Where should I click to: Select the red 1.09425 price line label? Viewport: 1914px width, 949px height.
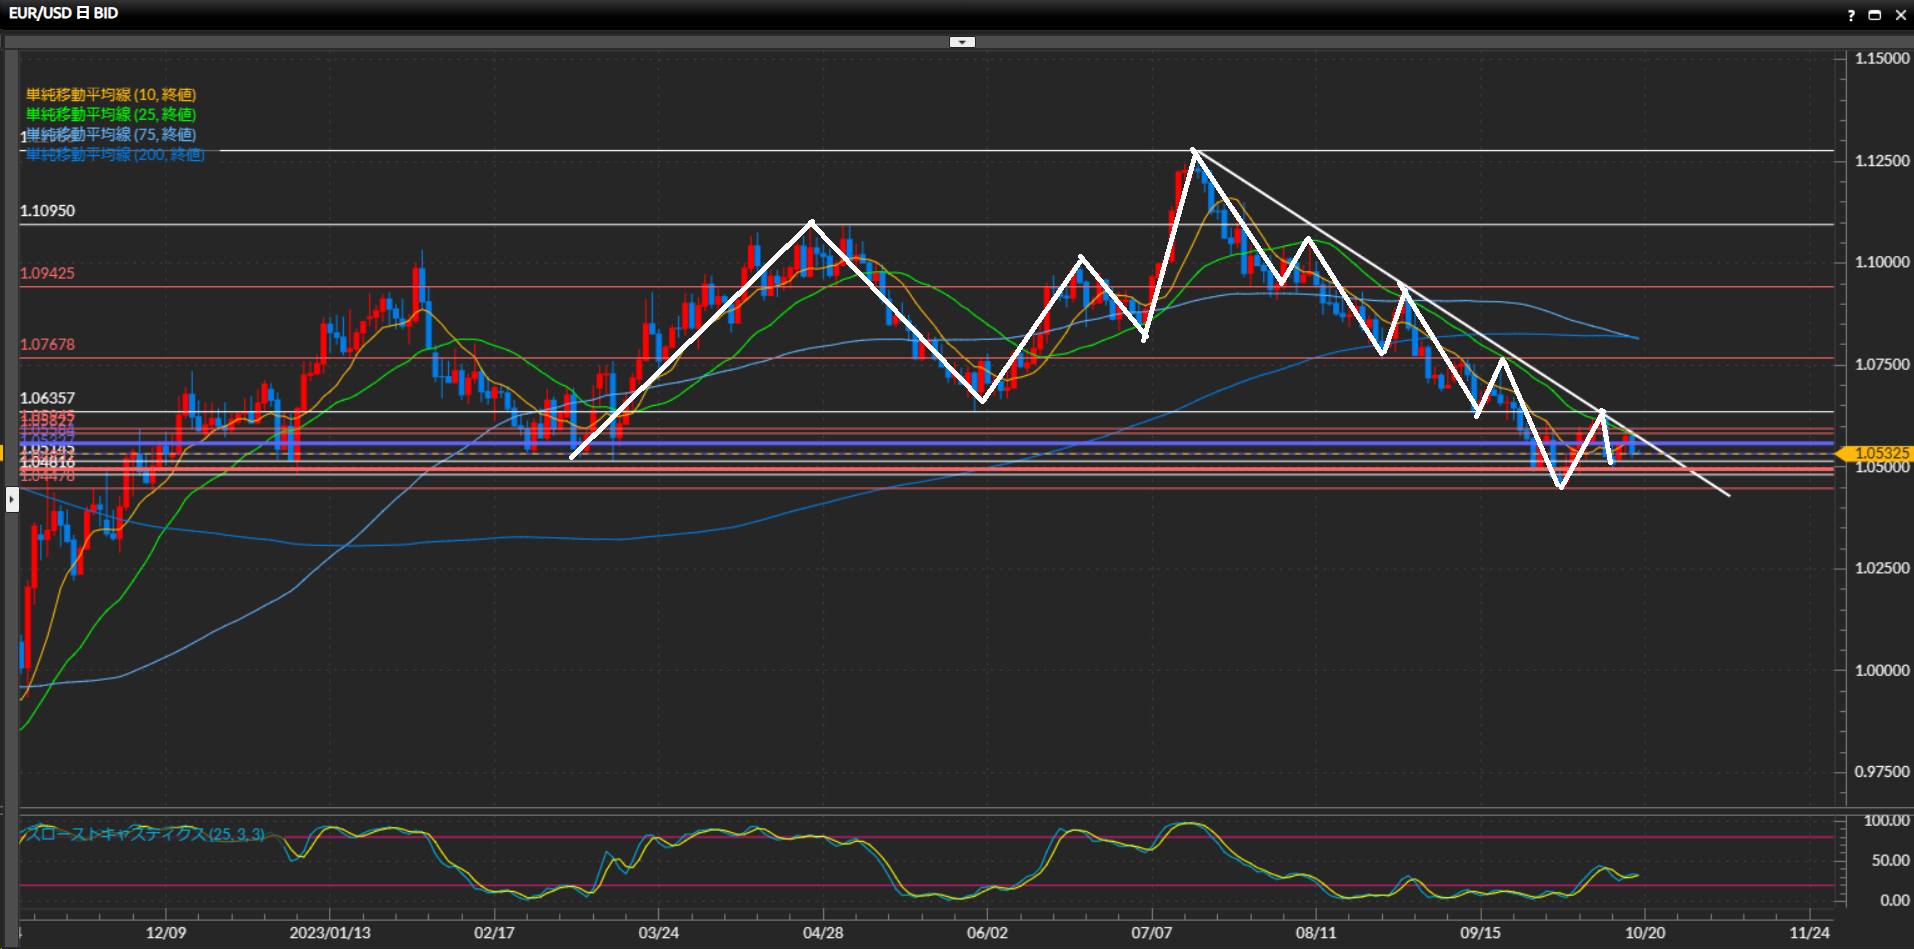point(47,273)
